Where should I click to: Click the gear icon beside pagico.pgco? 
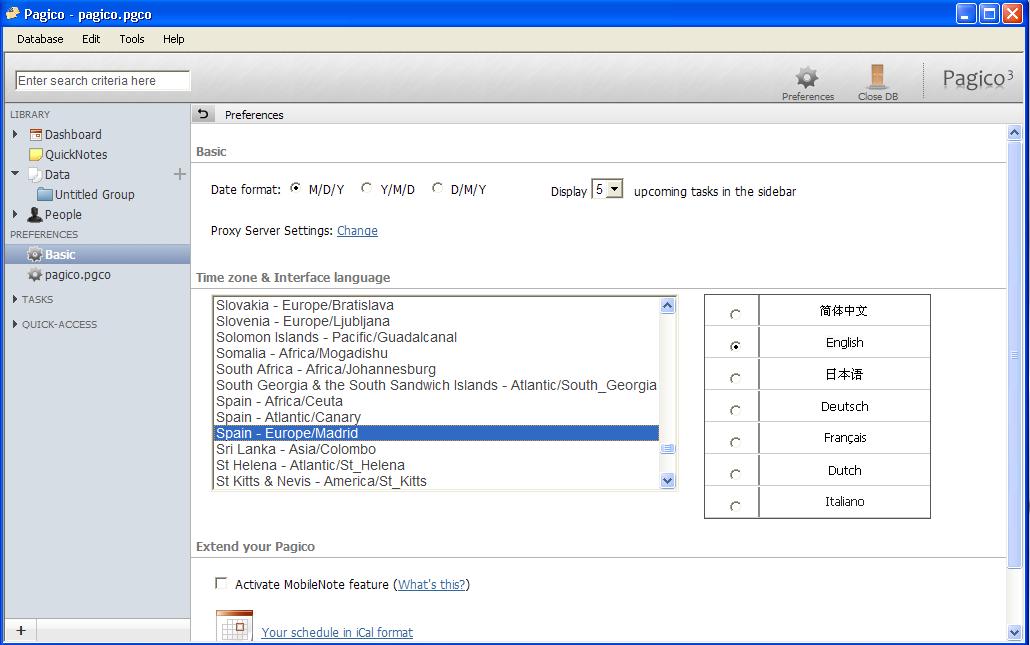[35, 275]
